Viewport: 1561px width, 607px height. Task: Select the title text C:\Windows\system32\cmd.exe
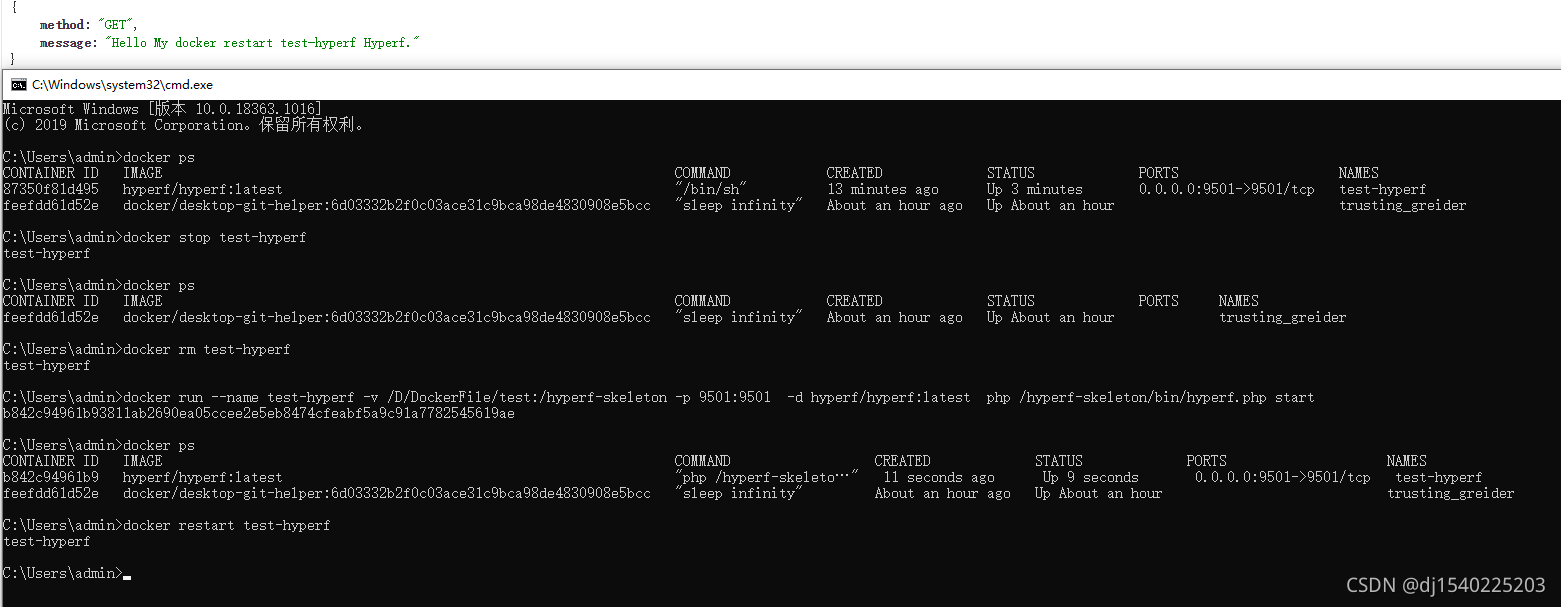pyautogui.click(x=119, y=84)
